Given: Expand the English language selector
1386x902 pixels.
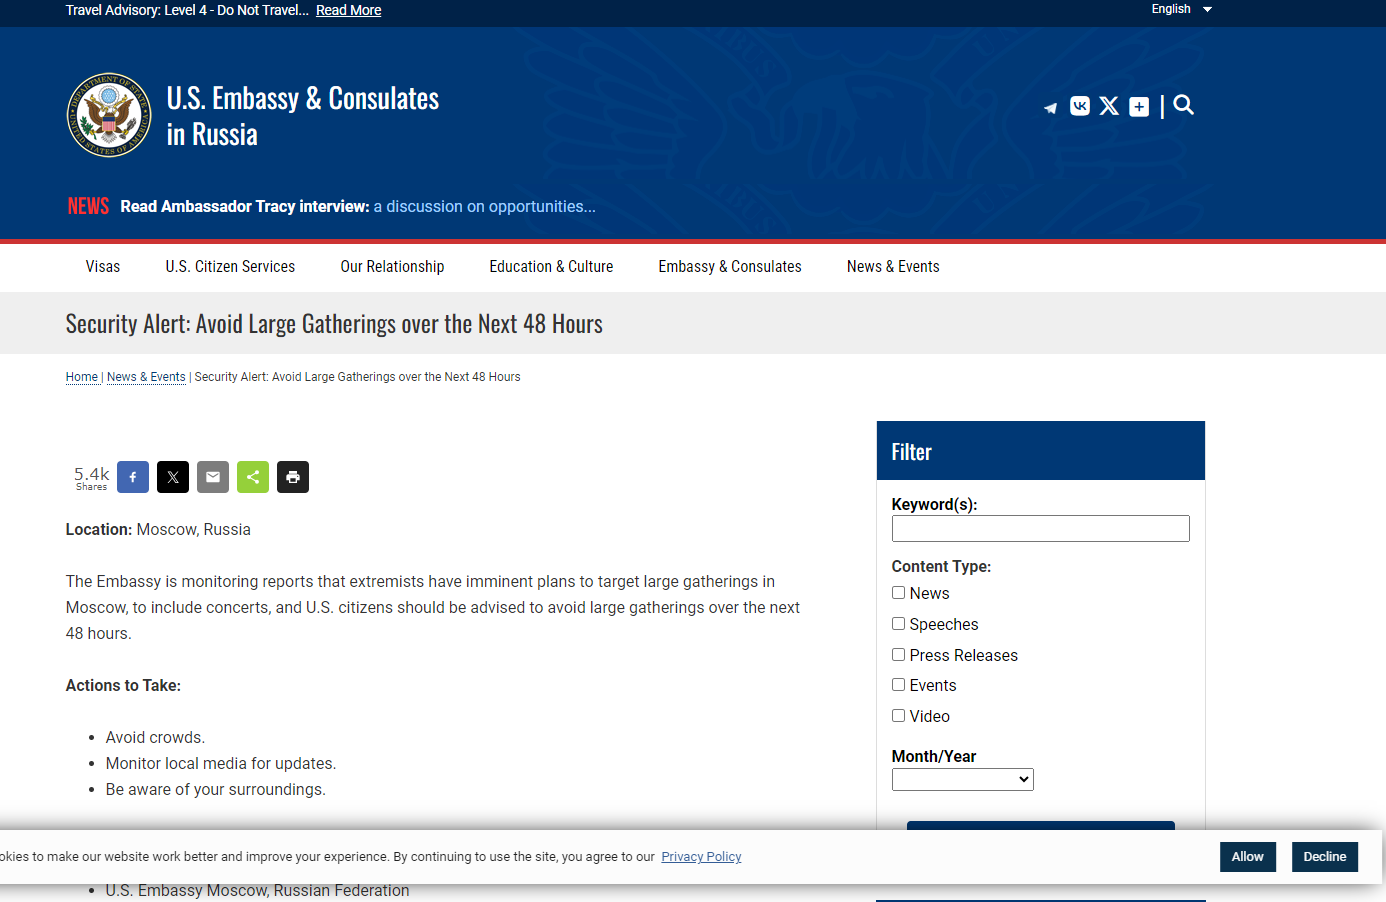Looking at the screenshot, I should point(1181,9).
